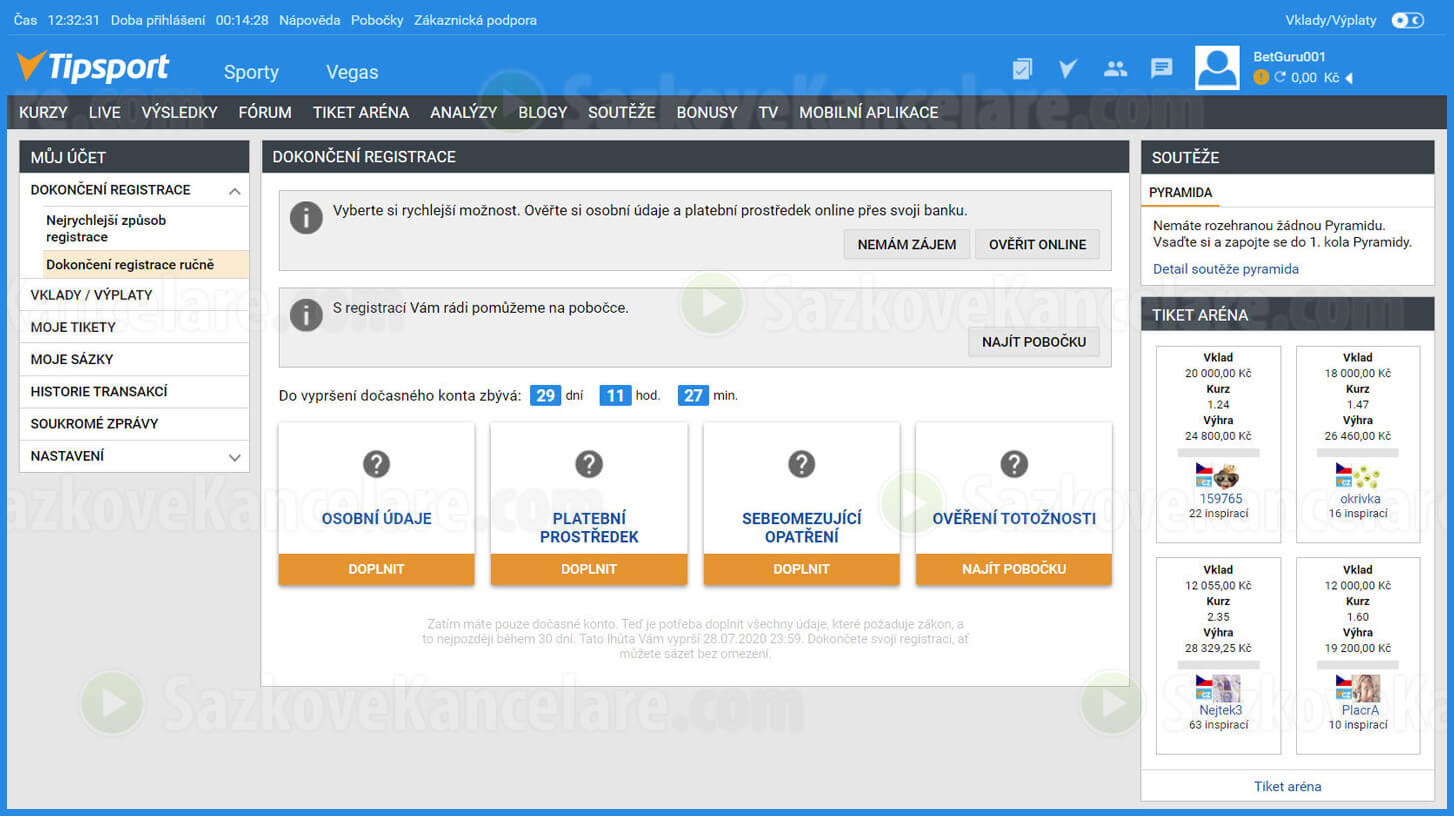Open the Blogy menu
The image size is (1454, 816).
(542, 112)
